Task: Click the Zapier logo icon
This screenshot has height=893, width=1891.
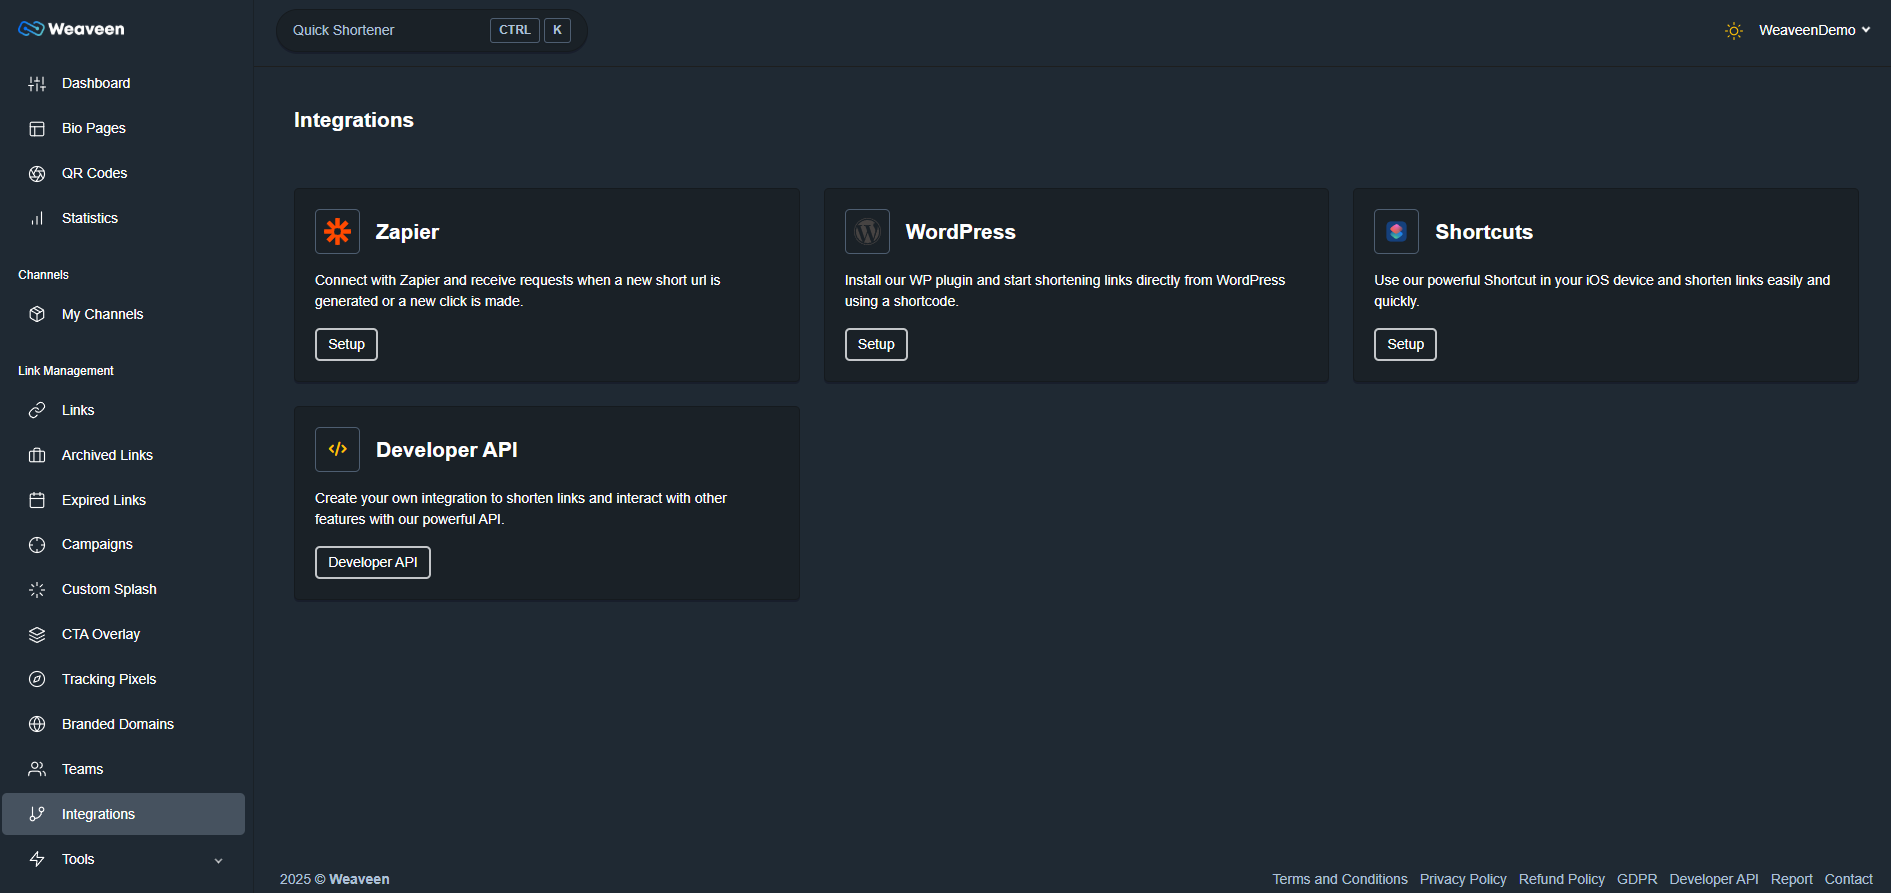Action: click(x=337, y=232)
